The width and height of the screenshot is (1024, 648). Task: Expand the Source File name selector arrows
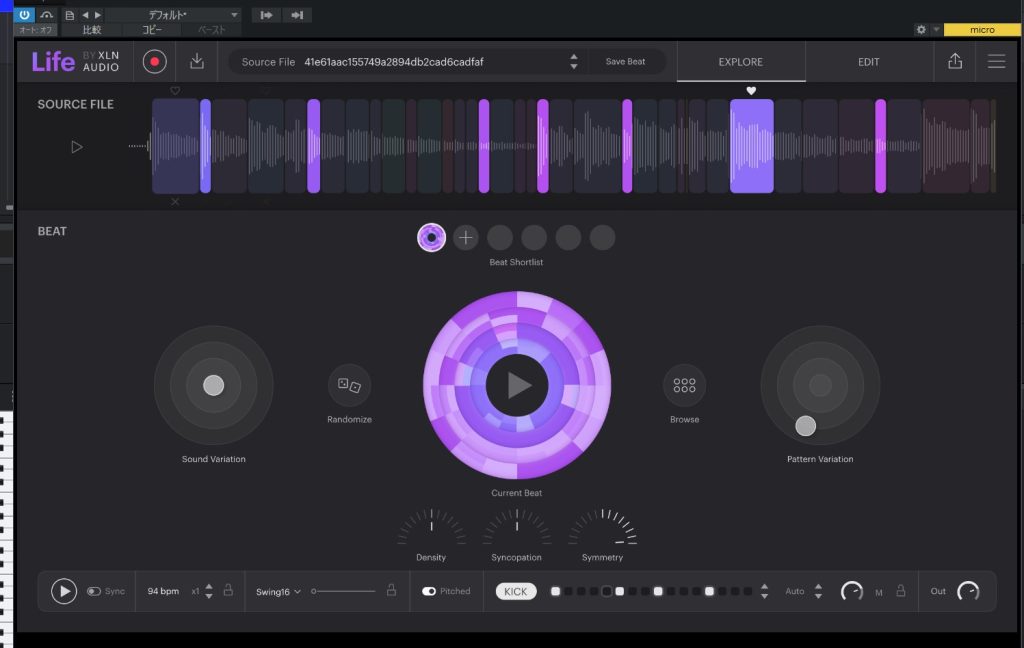point(573,62)
